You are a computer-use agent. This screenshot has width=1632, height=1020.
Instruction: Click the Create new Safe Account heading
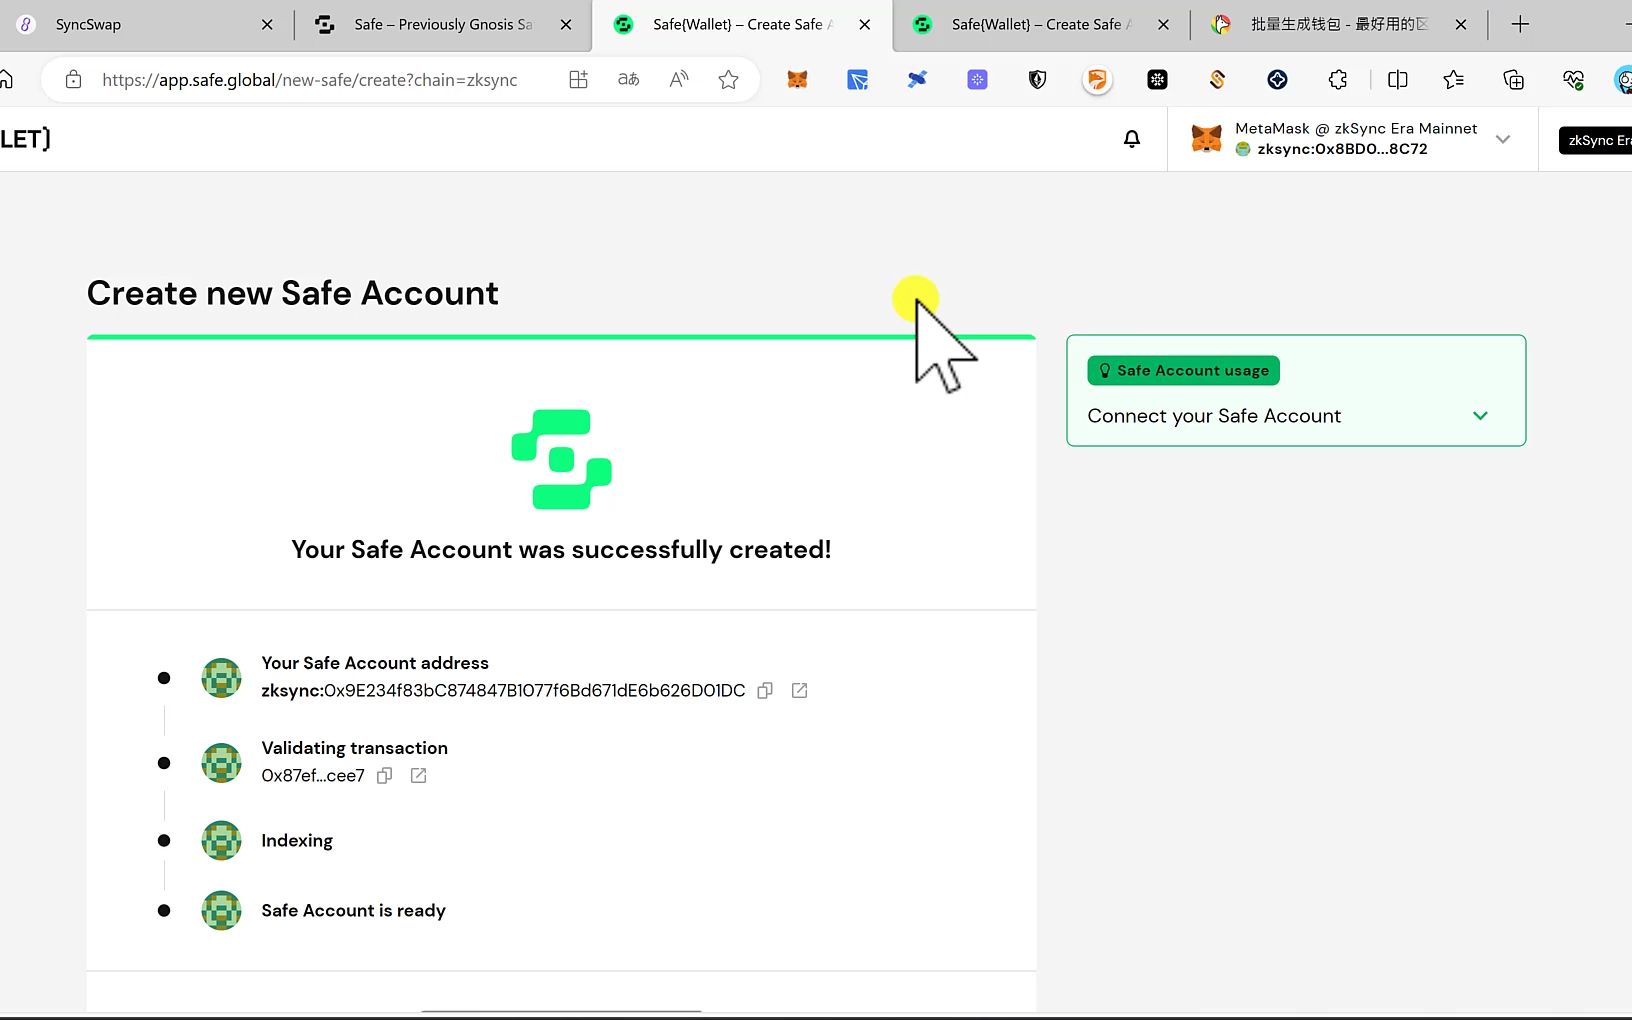click(x=292, y=293)
